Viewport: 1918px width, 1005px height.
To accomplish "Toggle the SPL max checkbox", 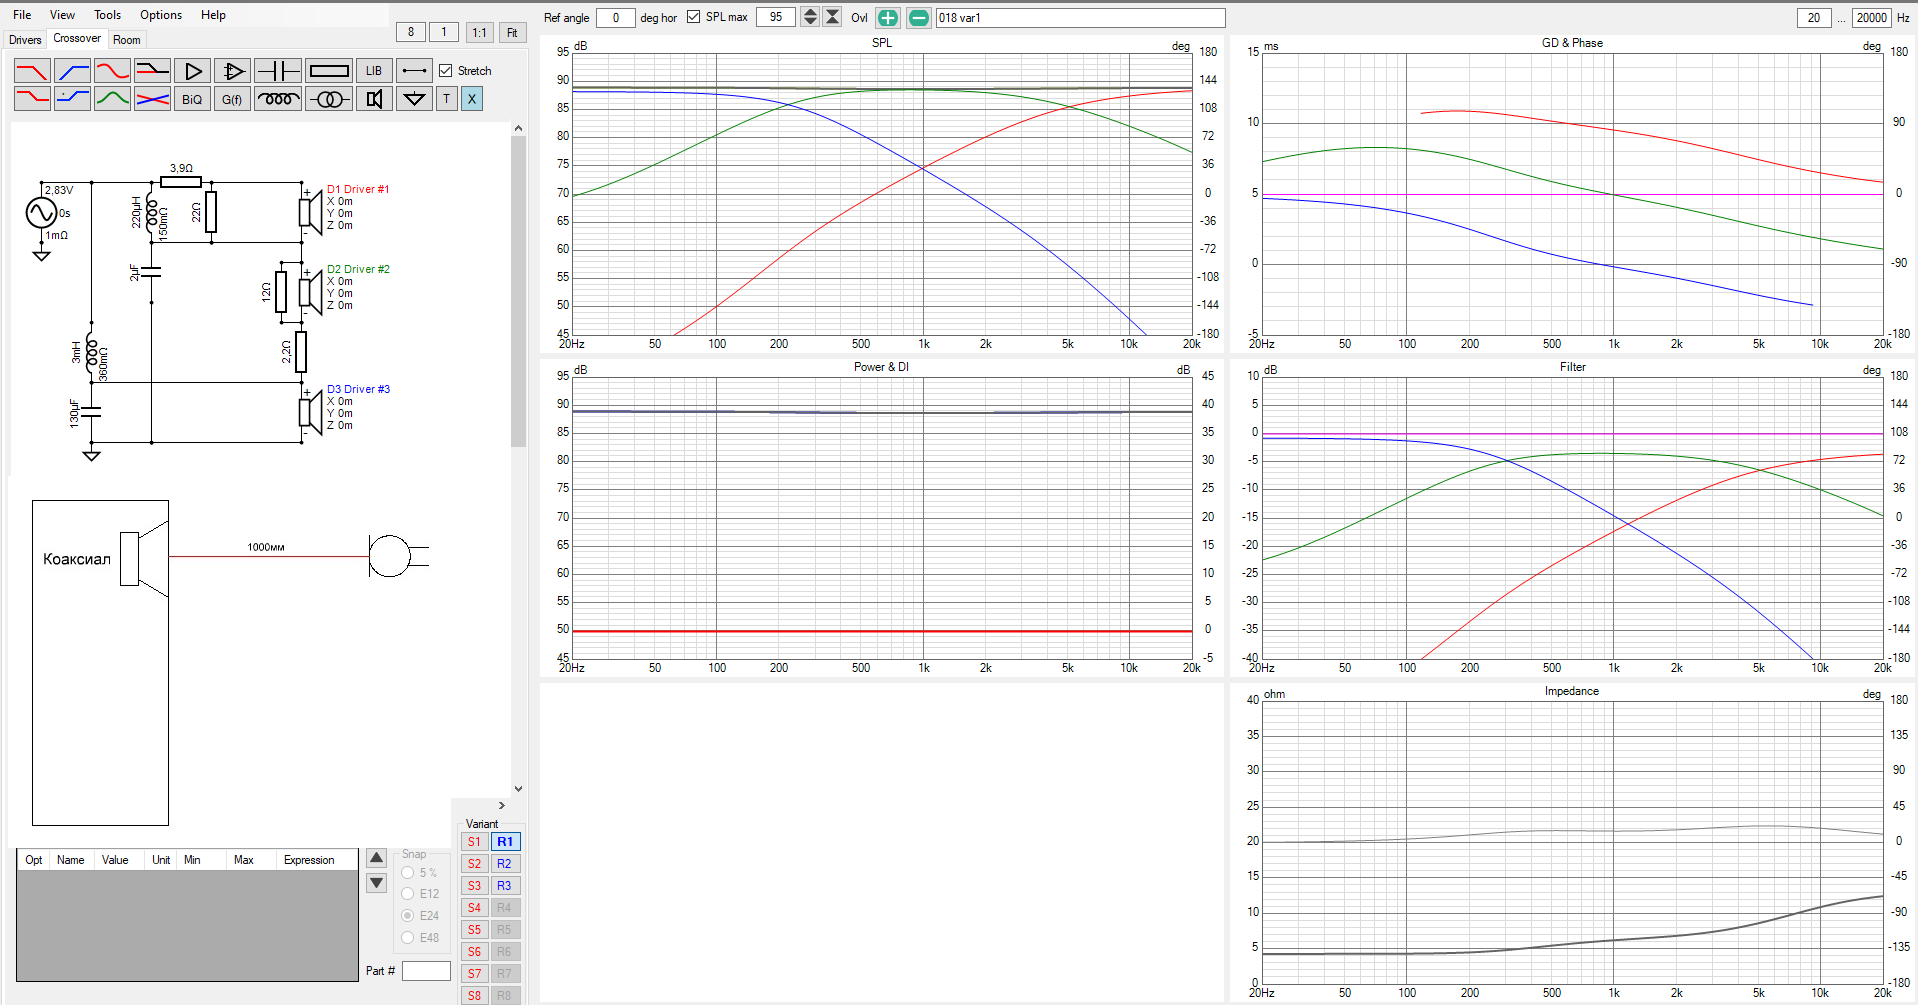I will pos(693,17).
